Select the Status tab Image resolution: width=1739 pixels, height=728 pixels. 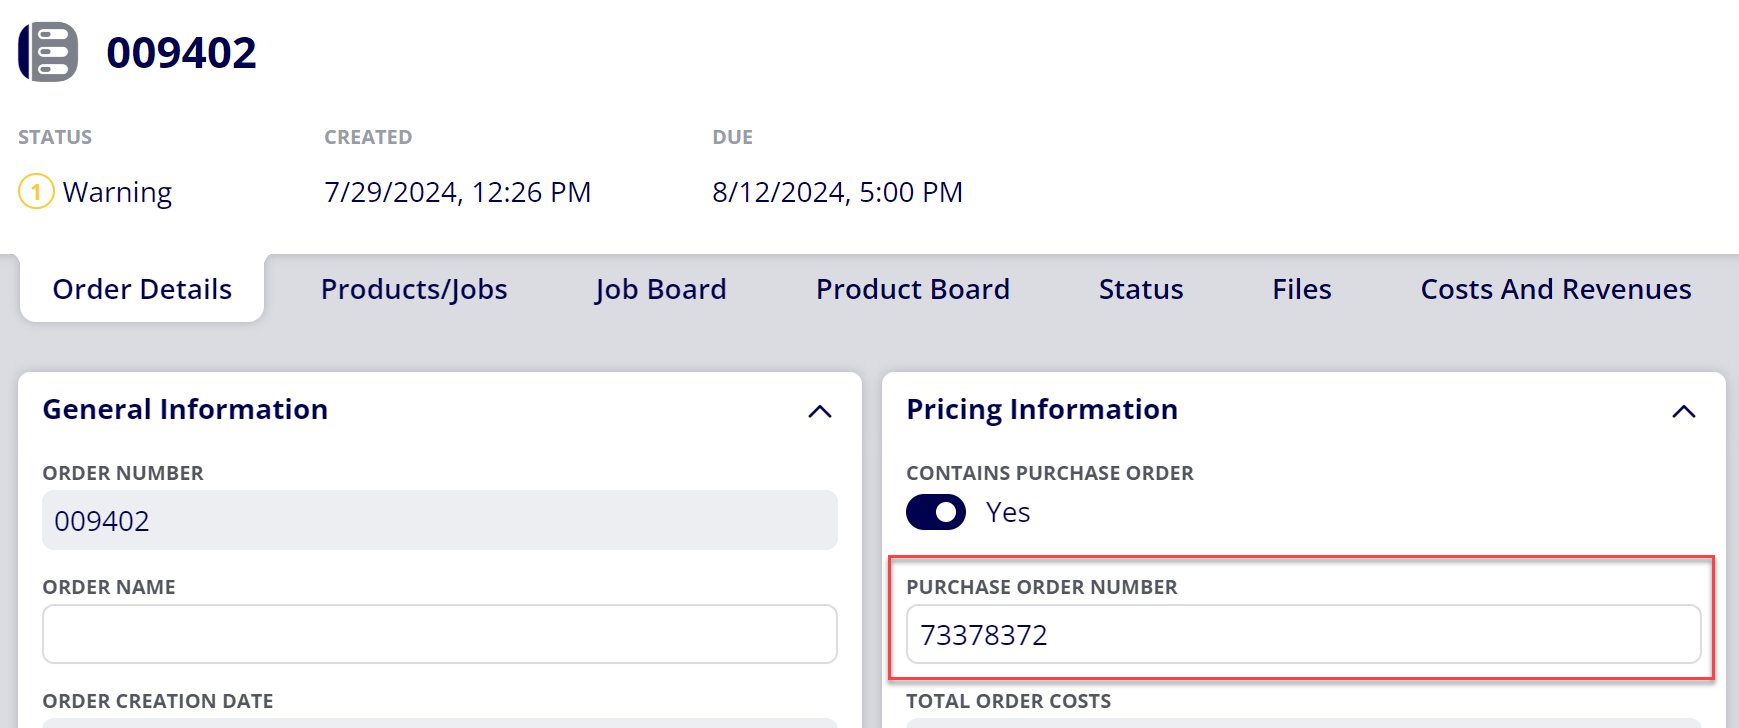[1141, 289]
